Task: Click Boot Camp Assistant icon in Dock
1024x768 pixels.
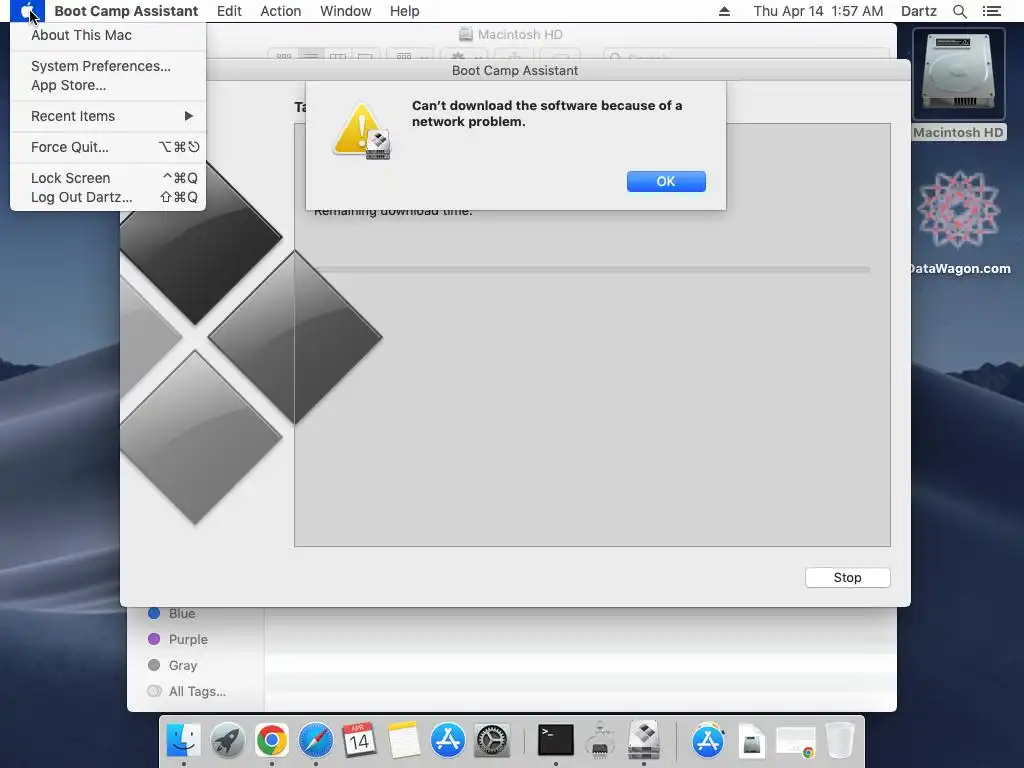Action: point(644,741)
